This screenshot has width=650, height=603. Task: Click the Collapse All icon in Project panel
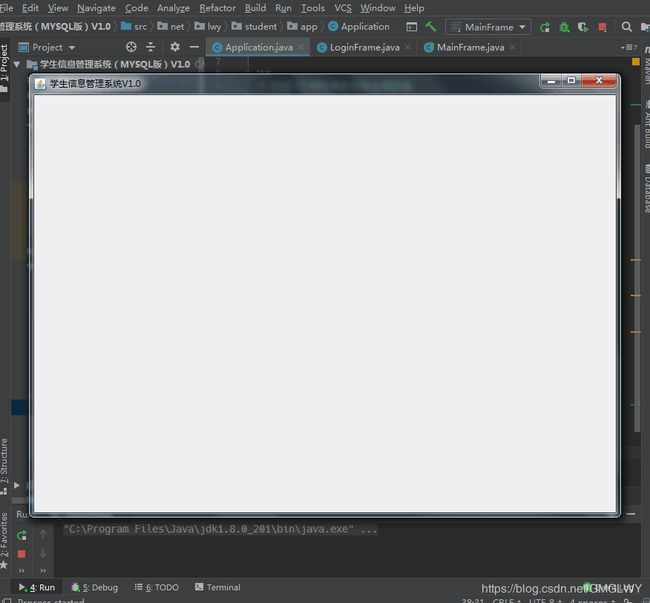[x=150, y=47]
